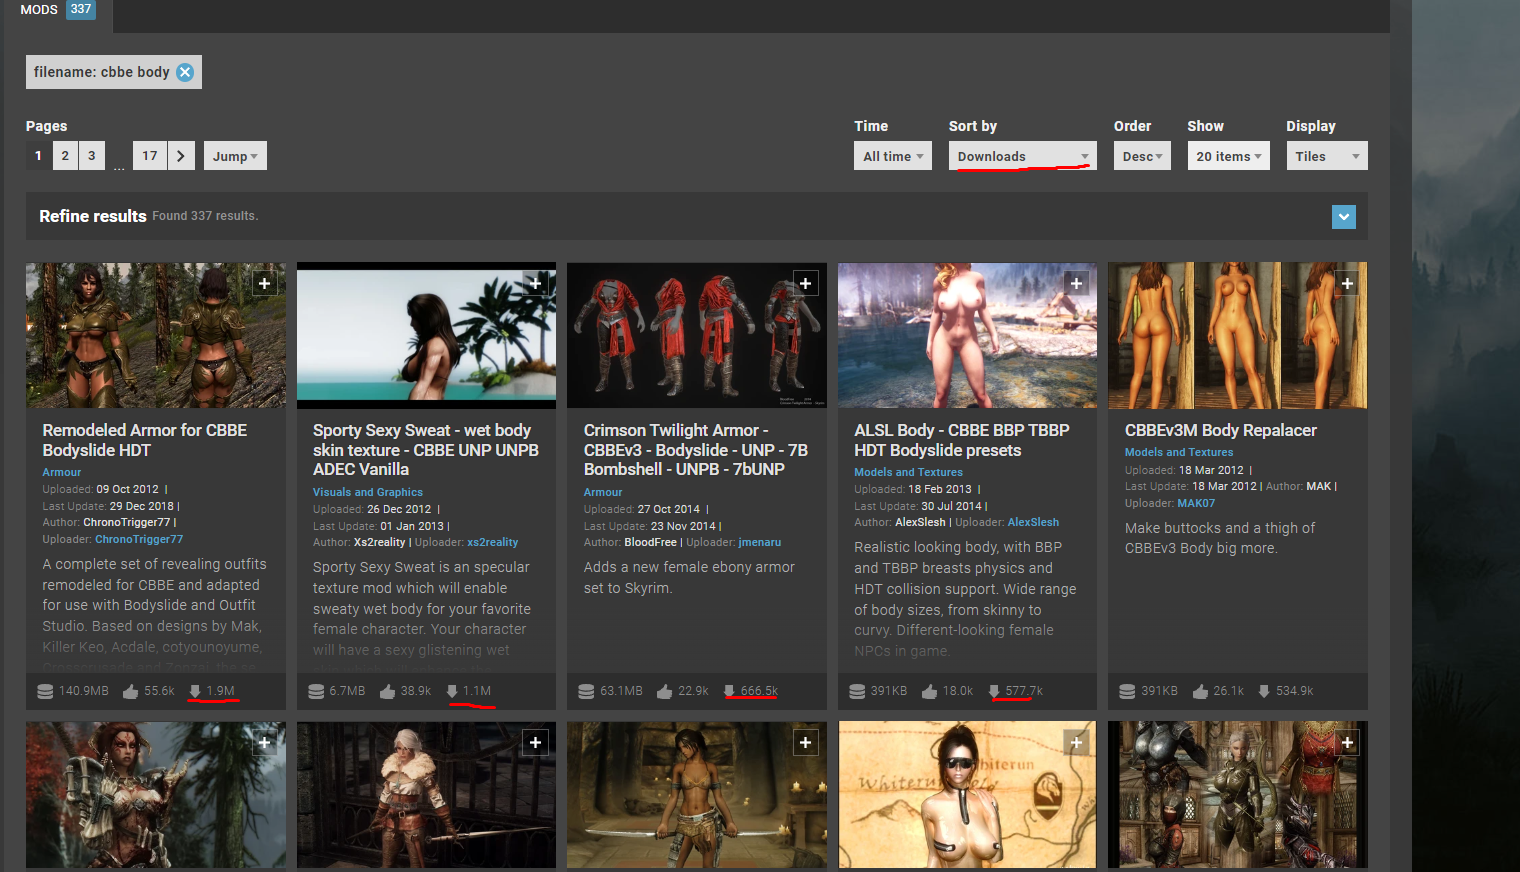Click plus icon on Remodeled Armor tile
1520x872 pixels.
tap(264, 284)
